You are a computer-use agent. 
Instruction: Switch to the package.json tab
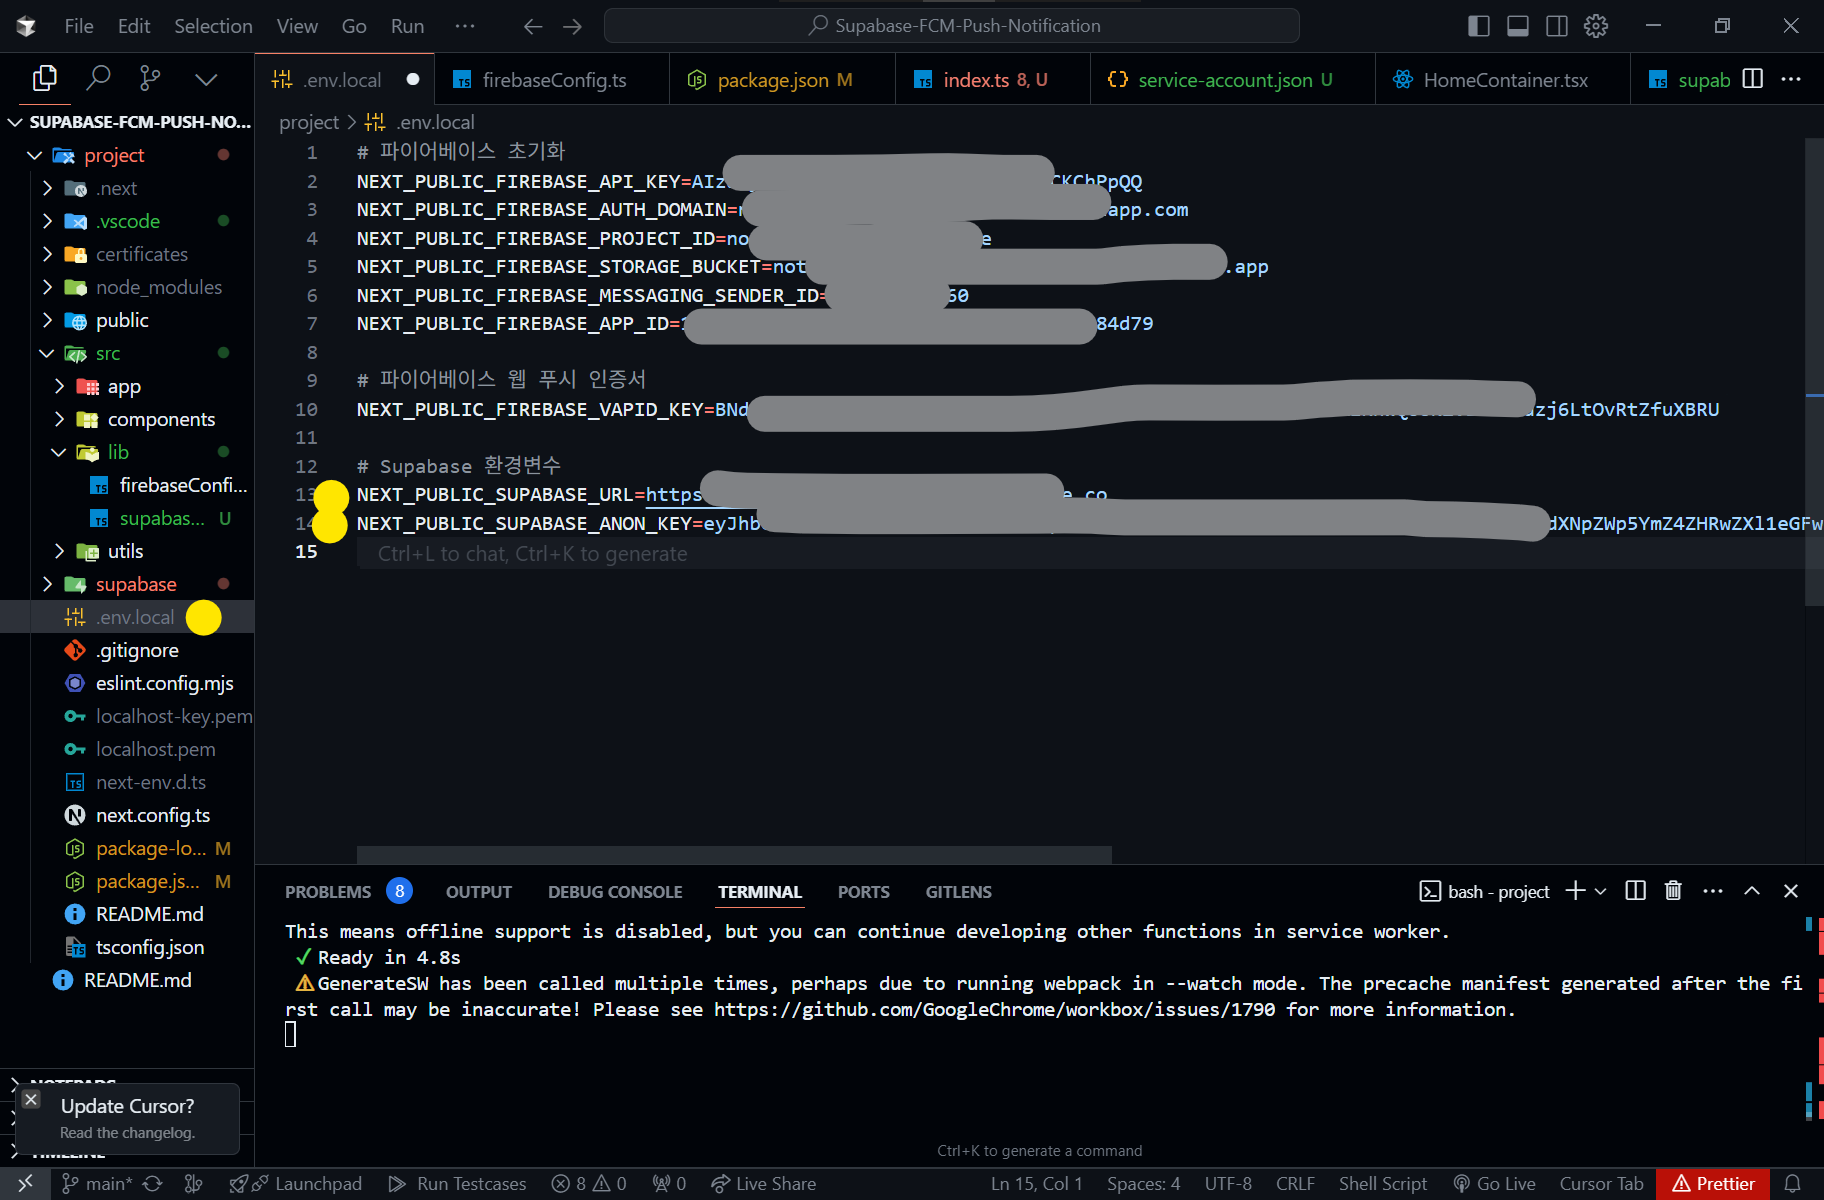point(782,80)
